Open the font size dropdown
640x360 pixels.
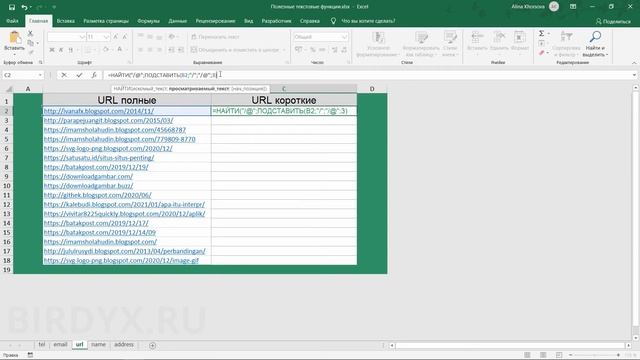[106, 37]
